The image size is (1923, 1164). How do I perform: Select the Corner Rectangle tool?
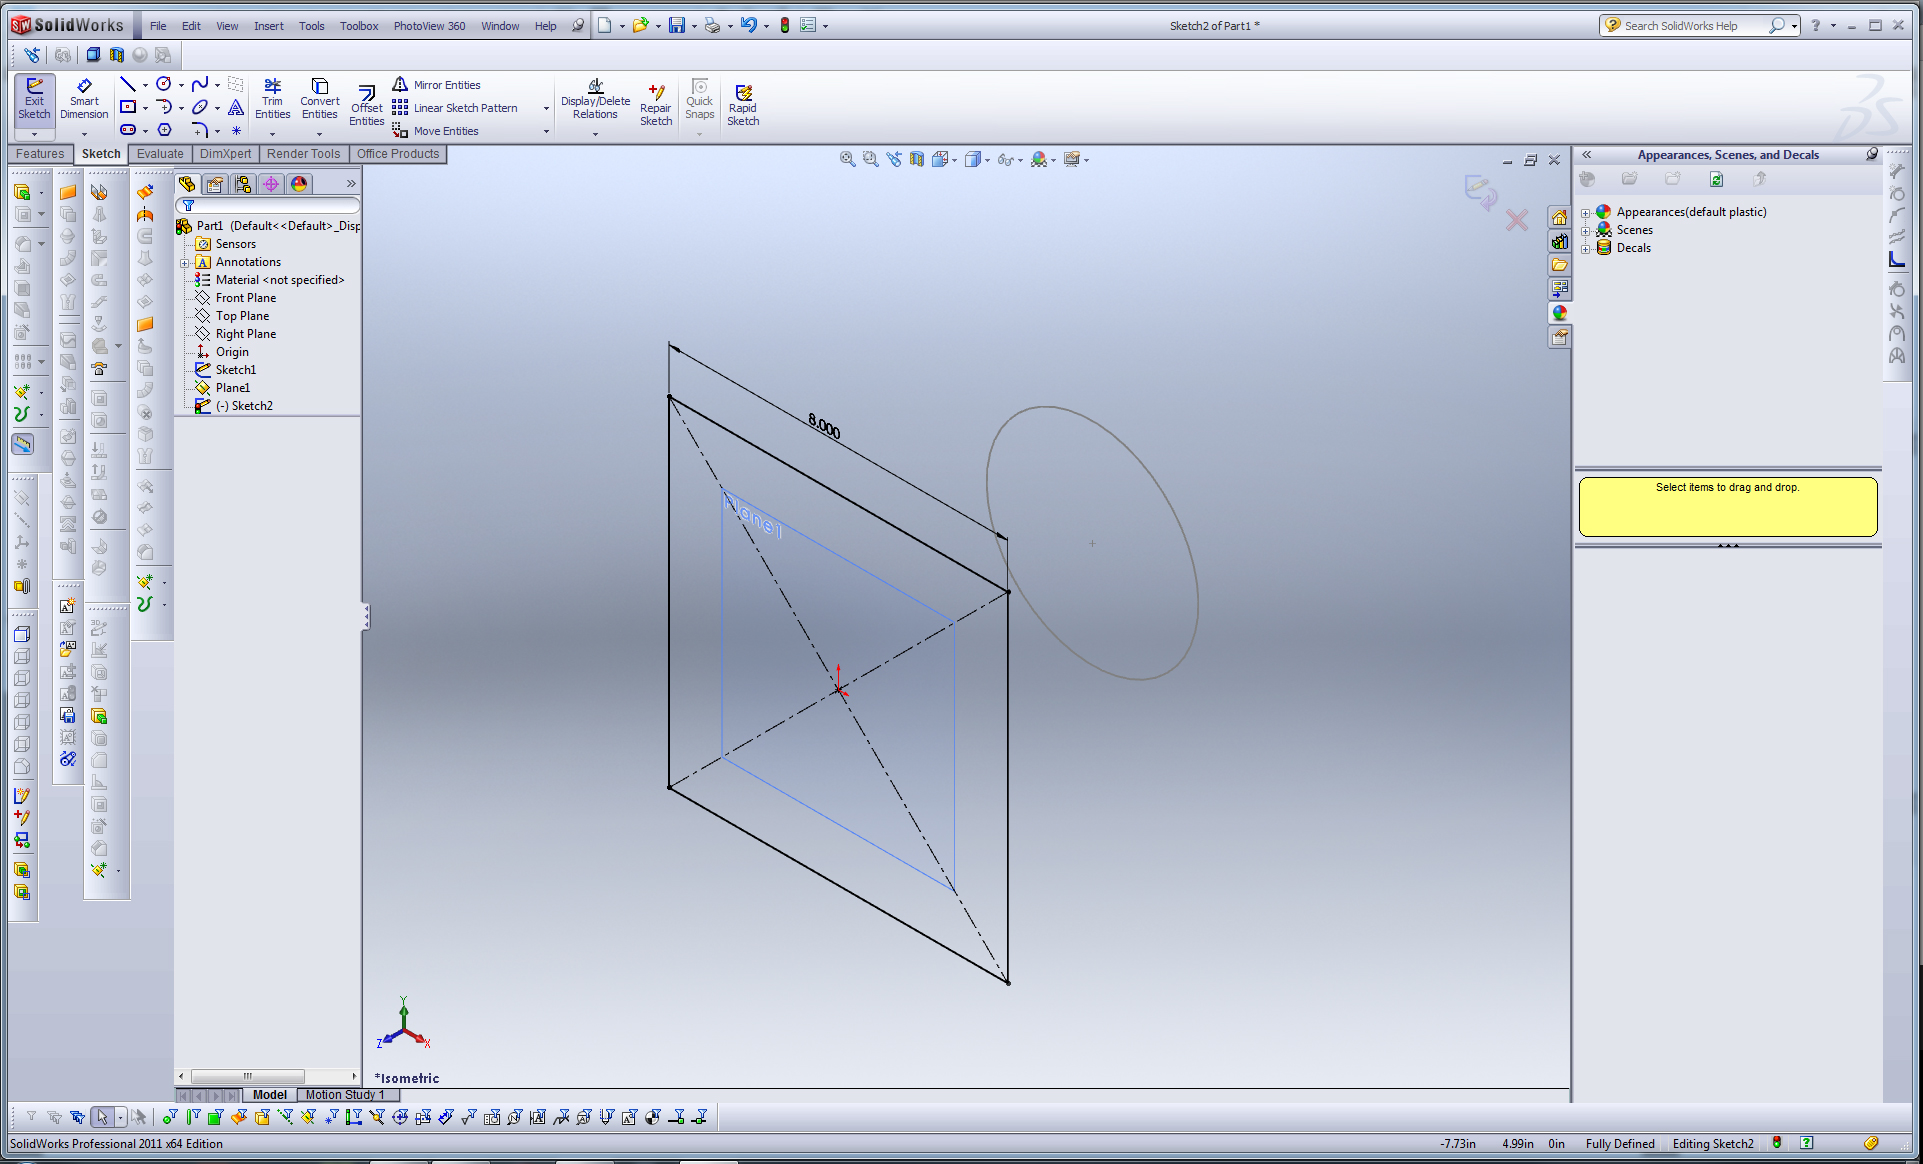coord(127,107)
